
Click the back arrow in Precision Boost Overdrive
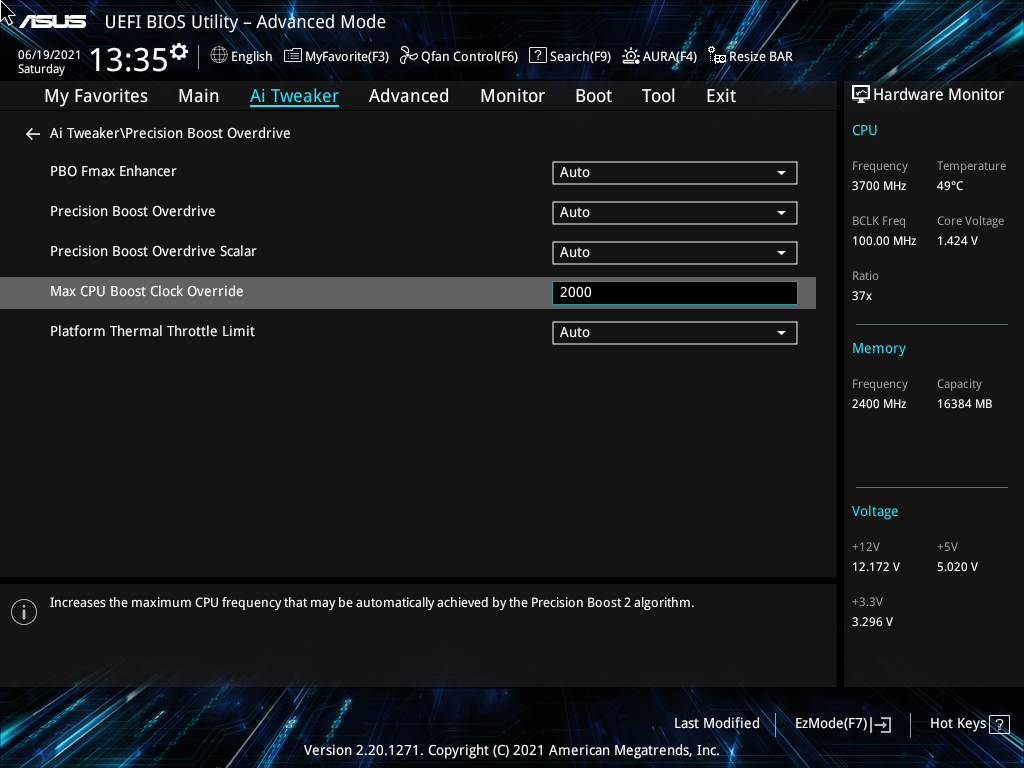click(32, 133)
